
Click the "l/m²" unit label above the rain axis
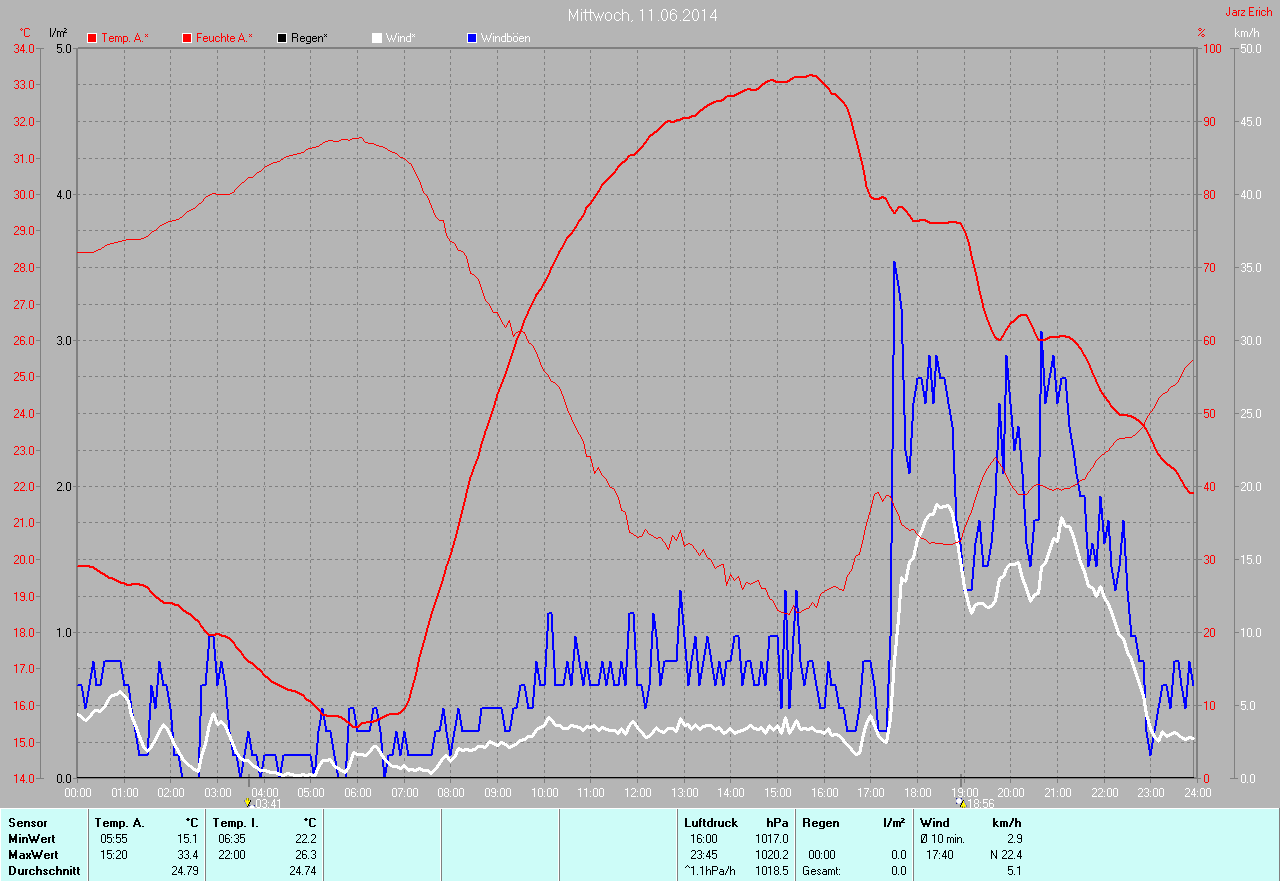pyautogui.click(x=58, y=33)
